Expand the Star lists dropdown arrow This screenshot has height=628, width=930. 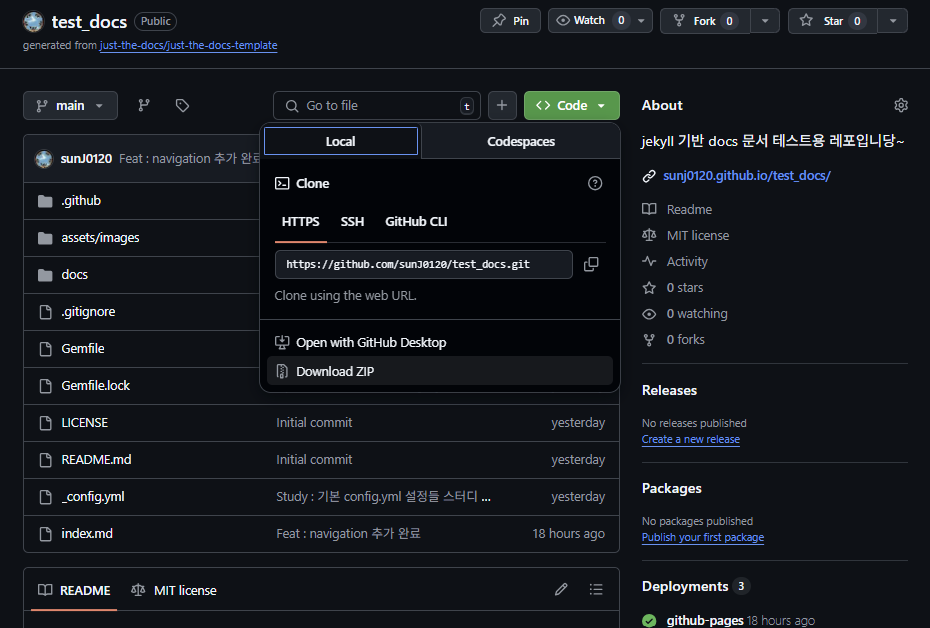tap(893, 21)
